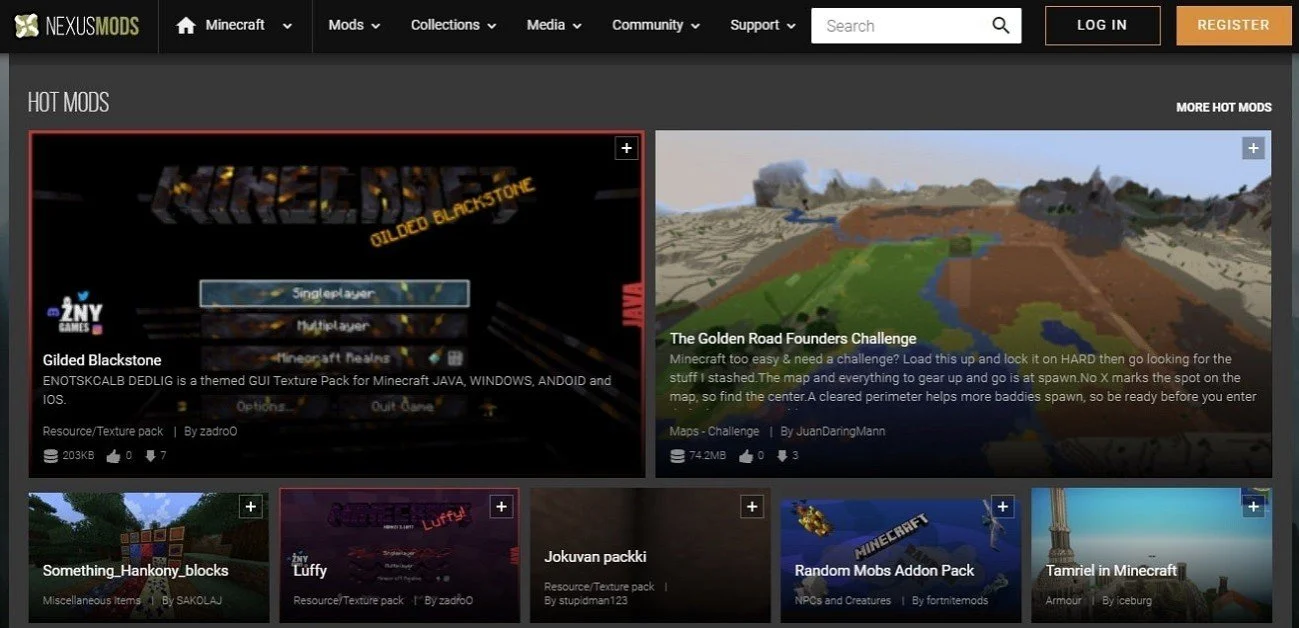Open The Golden Road Founders Challenge title
The height and width of the screenshot is (628, 1299).
pyautogui.click(x=793, y=338)
